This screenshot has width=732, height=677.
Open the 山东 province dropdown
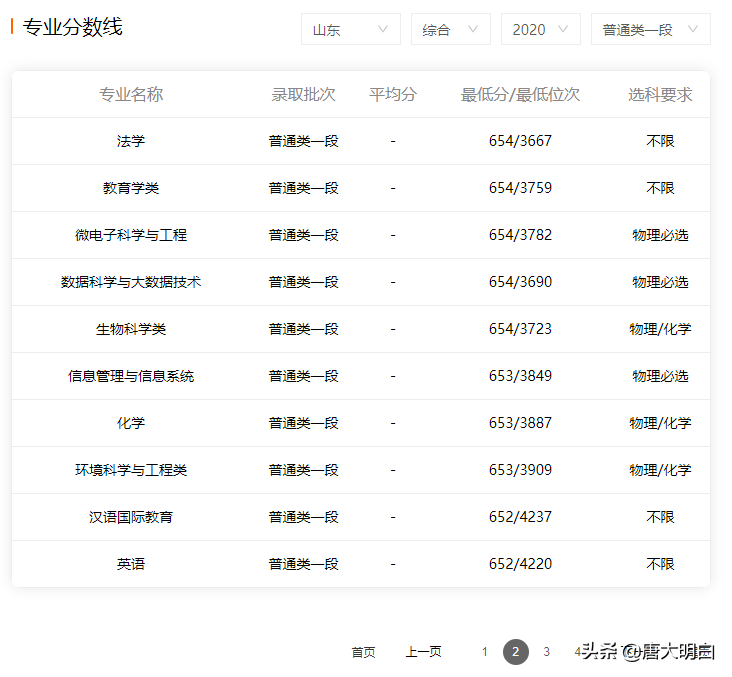coord(351,29)
